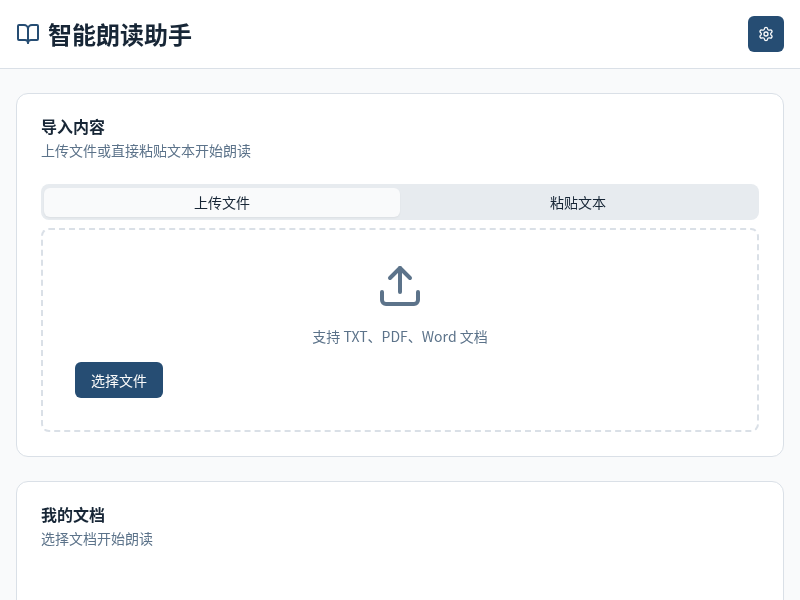
Task: Click the 选择文件 button
Action: [119, 380]
